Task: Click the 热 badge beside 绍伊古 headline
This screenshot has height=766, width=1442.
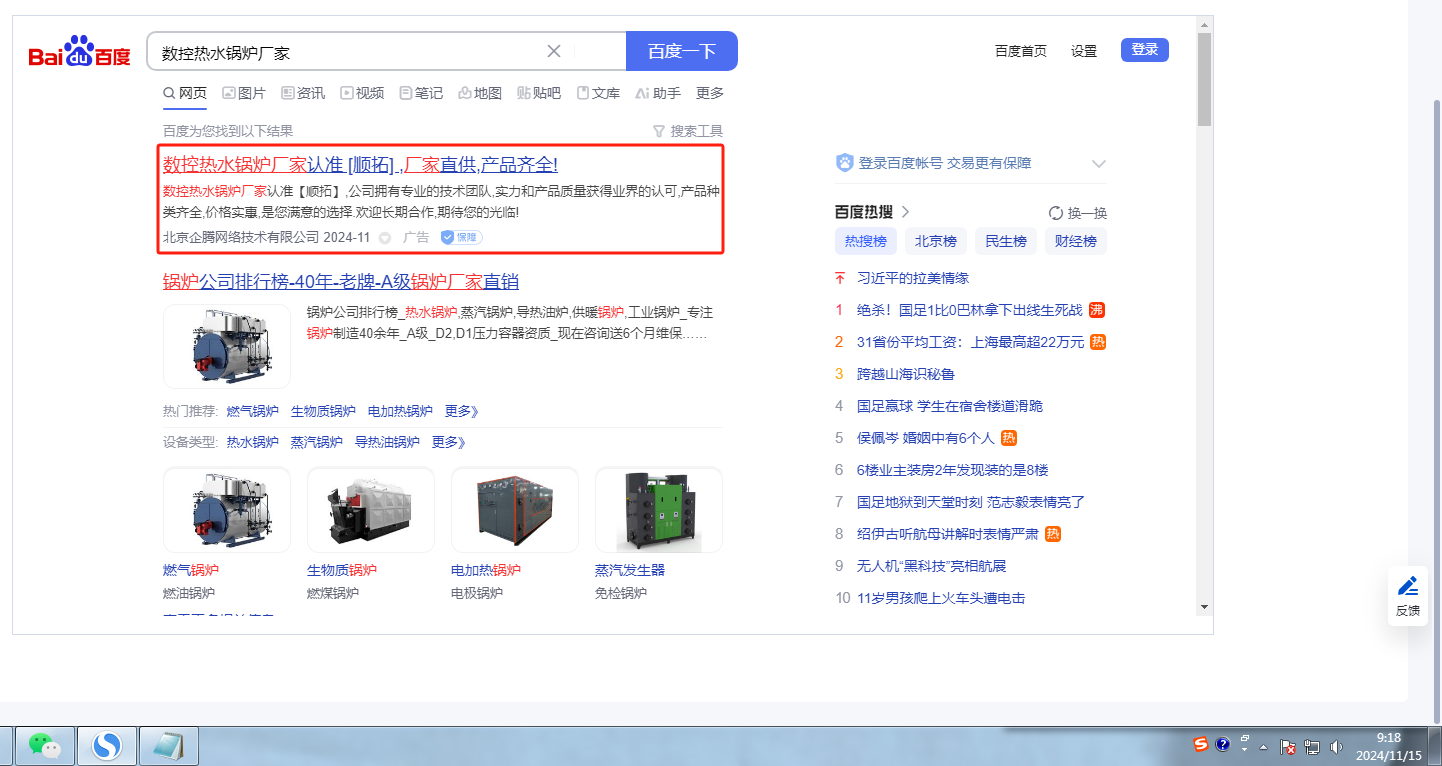Action: [1053, 534]
